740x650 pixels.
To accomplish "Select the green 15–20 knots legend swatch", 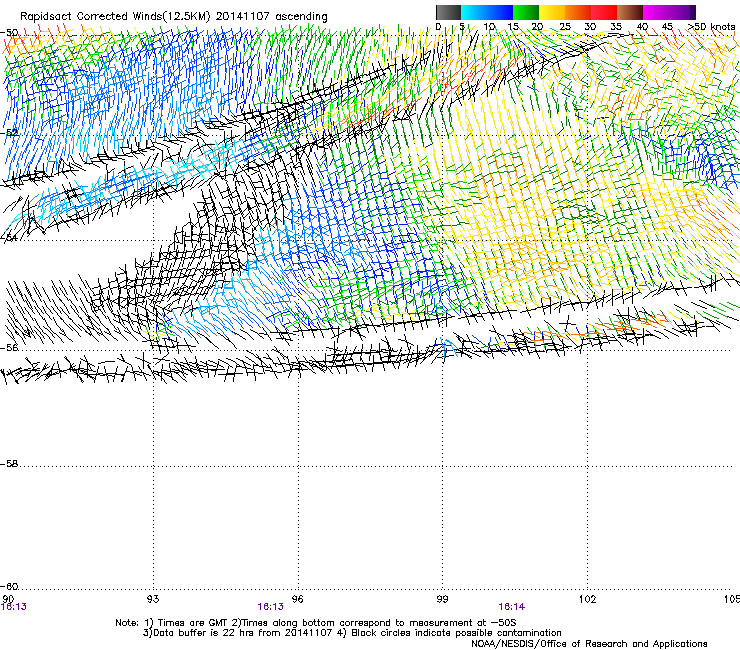I will [x=526, y=12].
